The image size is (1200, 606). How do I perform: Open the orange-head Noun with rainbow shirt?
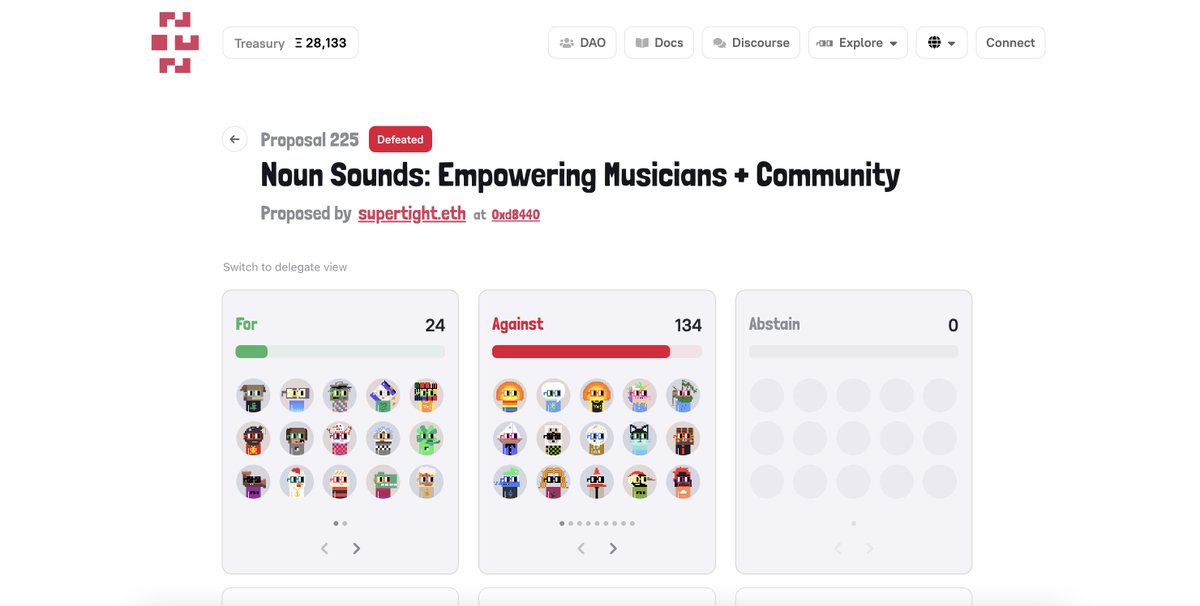pyautogui.click(x=511, y=396)
